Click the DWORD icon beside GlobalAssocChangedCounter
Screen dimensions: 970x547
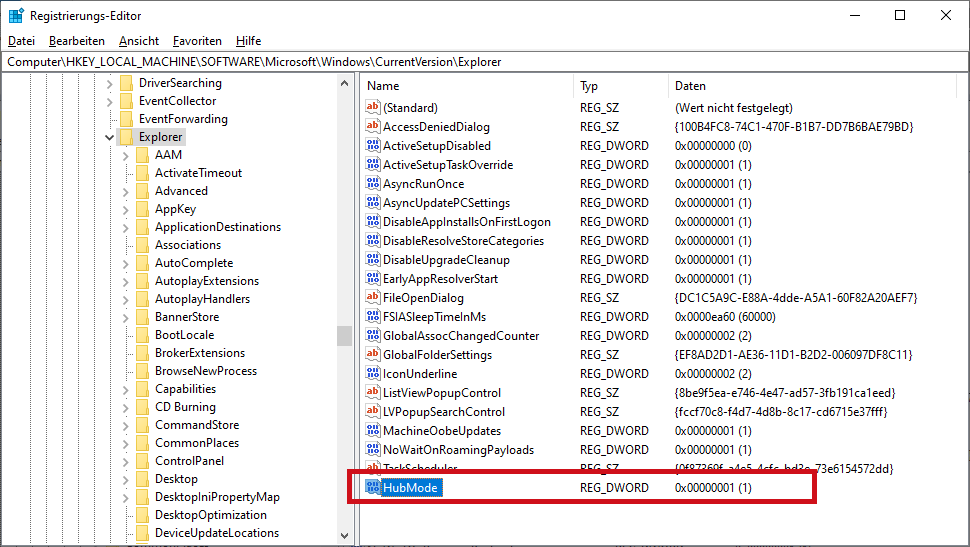pyautogui.click(x=372, y=335)
